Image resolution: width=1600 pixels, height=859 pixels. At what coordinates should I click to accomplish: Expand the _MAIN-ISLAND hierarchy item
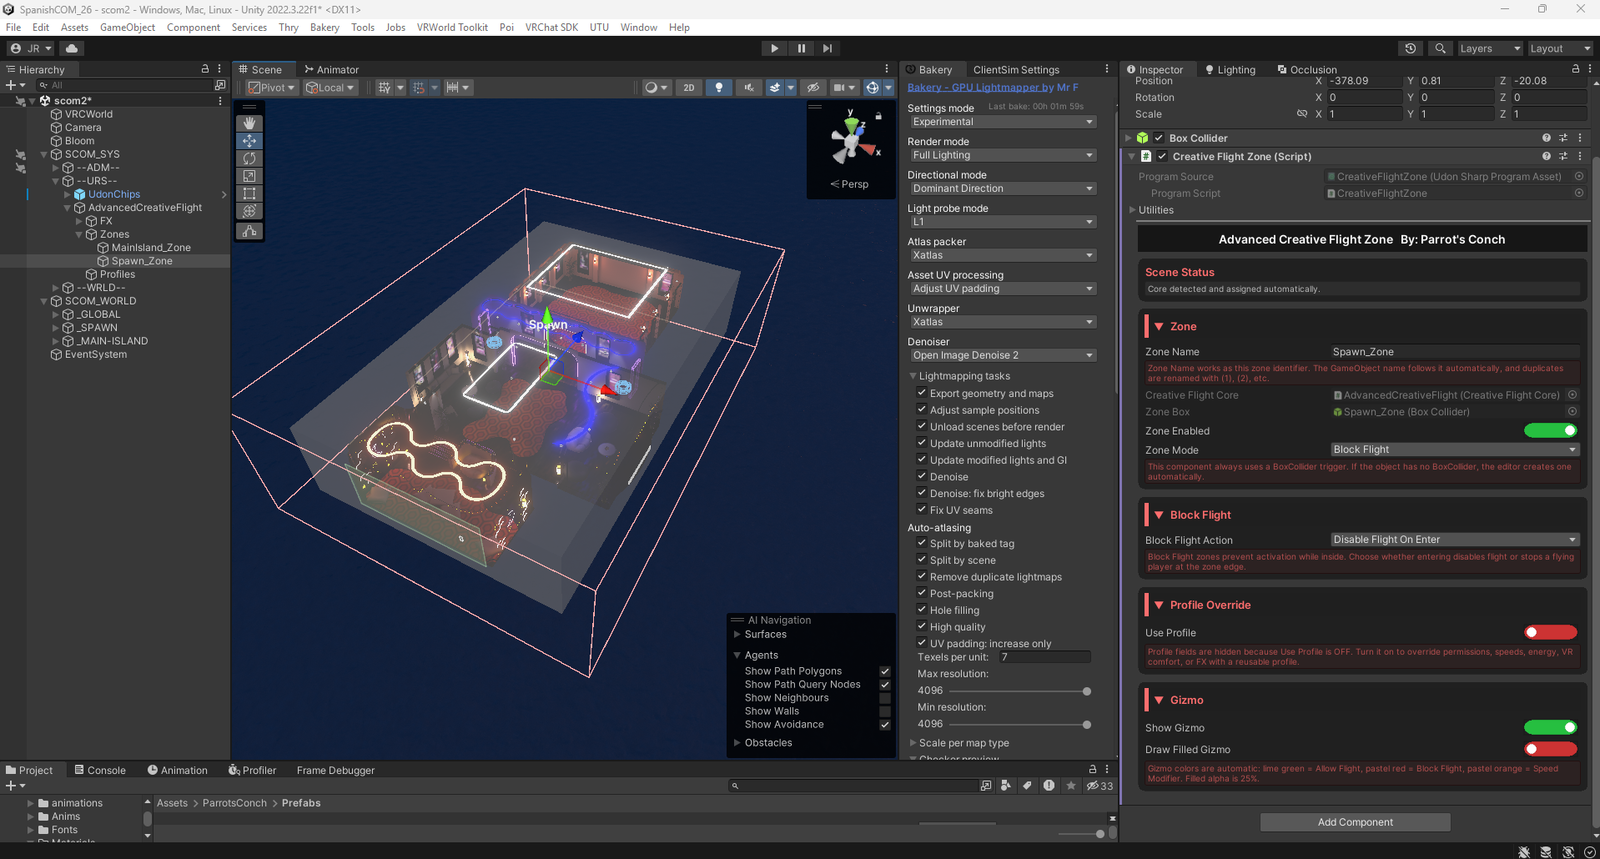point(56,341)
